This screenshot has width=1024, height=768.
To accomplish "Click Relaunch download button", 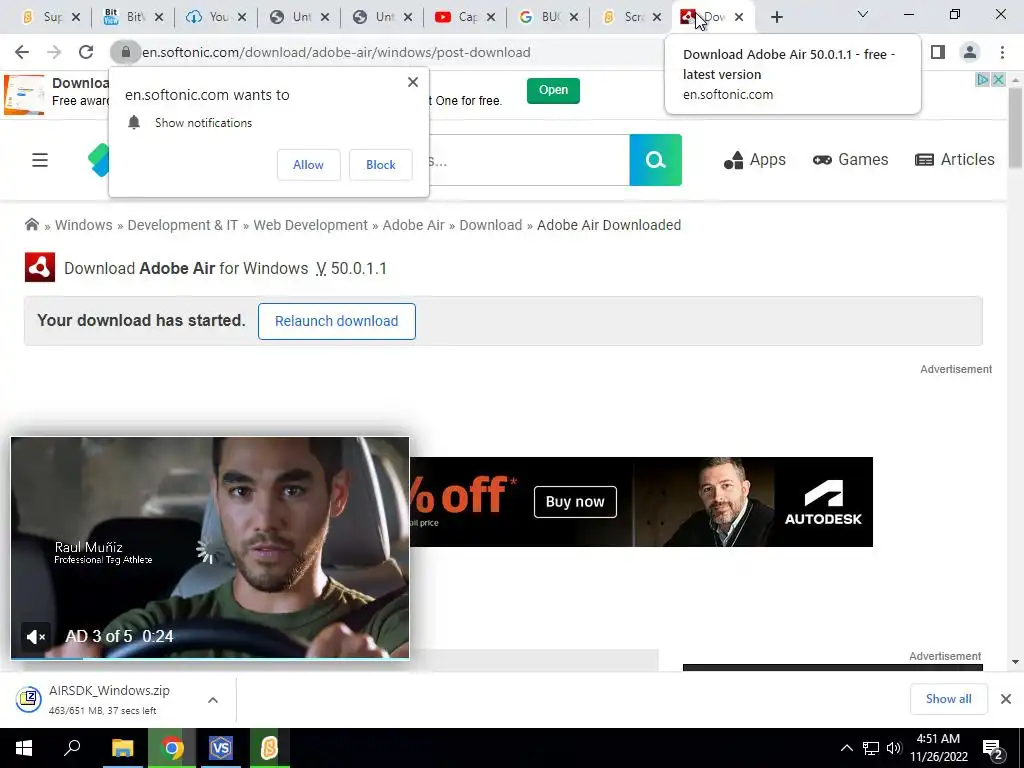I will coord(336,321).
